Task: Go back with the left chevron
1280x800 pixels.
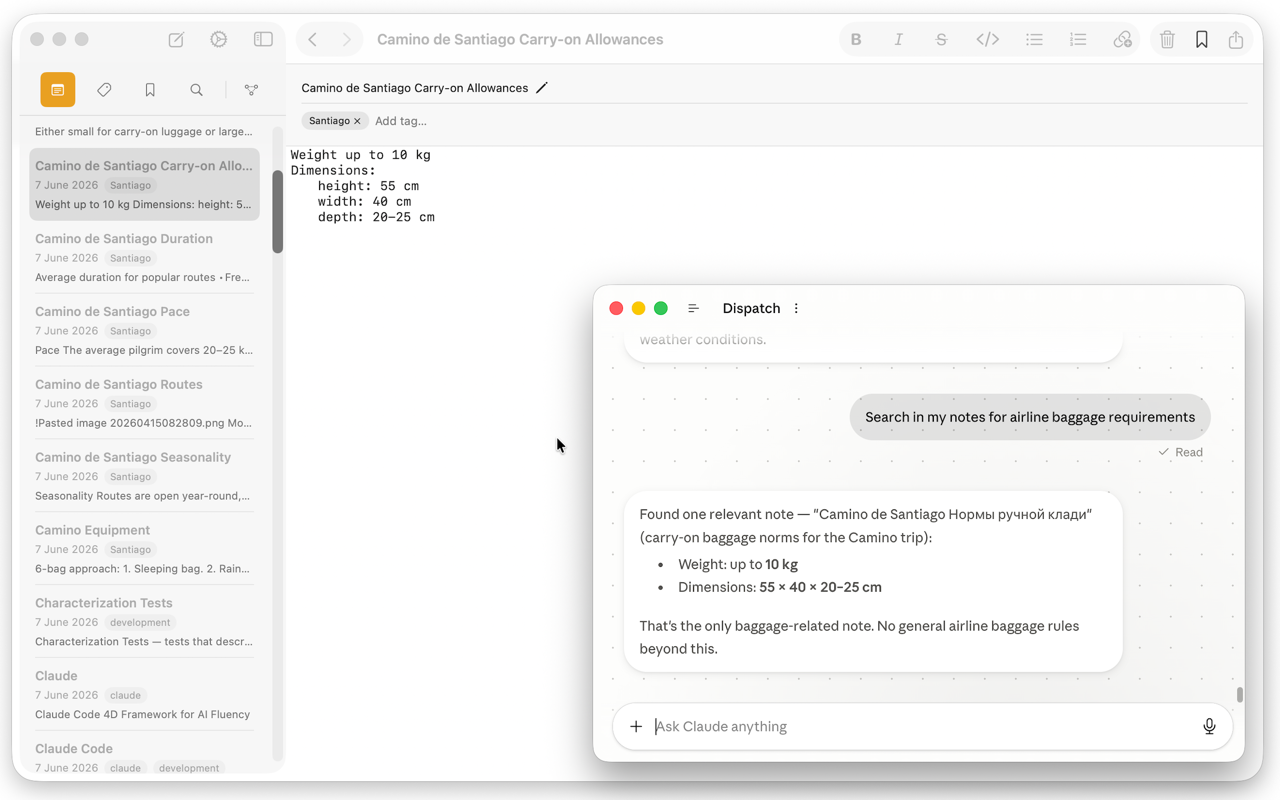Action: pyautogui.click(x=313, y=40)
